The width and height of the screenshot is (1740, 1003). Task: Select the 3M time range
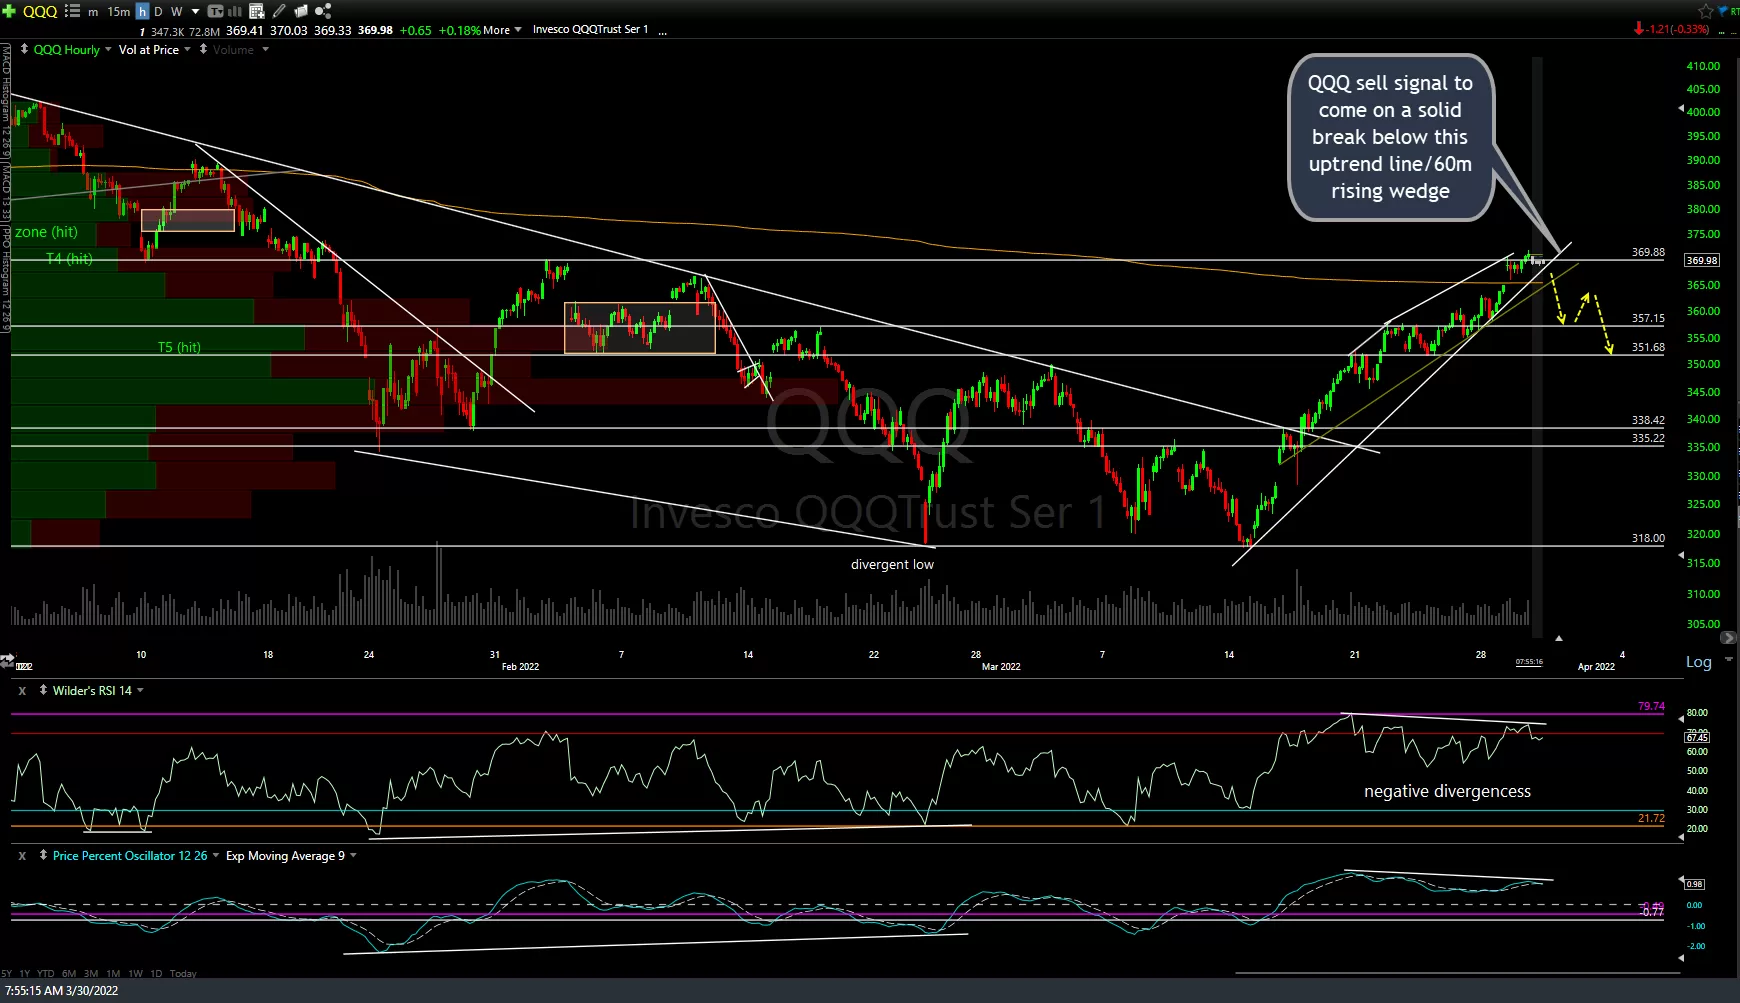tap(91, 974)
